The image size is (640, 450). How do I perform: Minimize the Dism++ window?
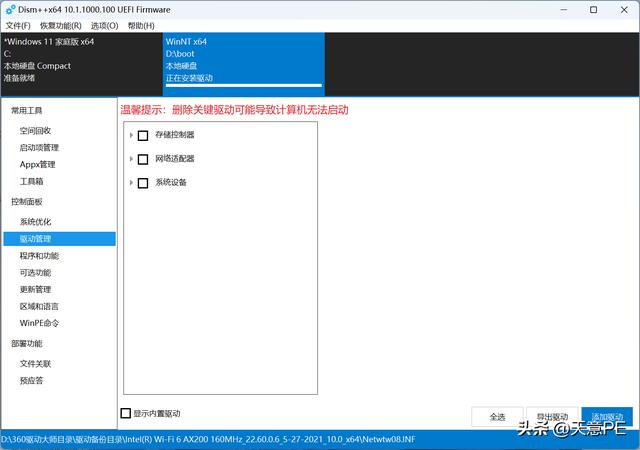564,9
